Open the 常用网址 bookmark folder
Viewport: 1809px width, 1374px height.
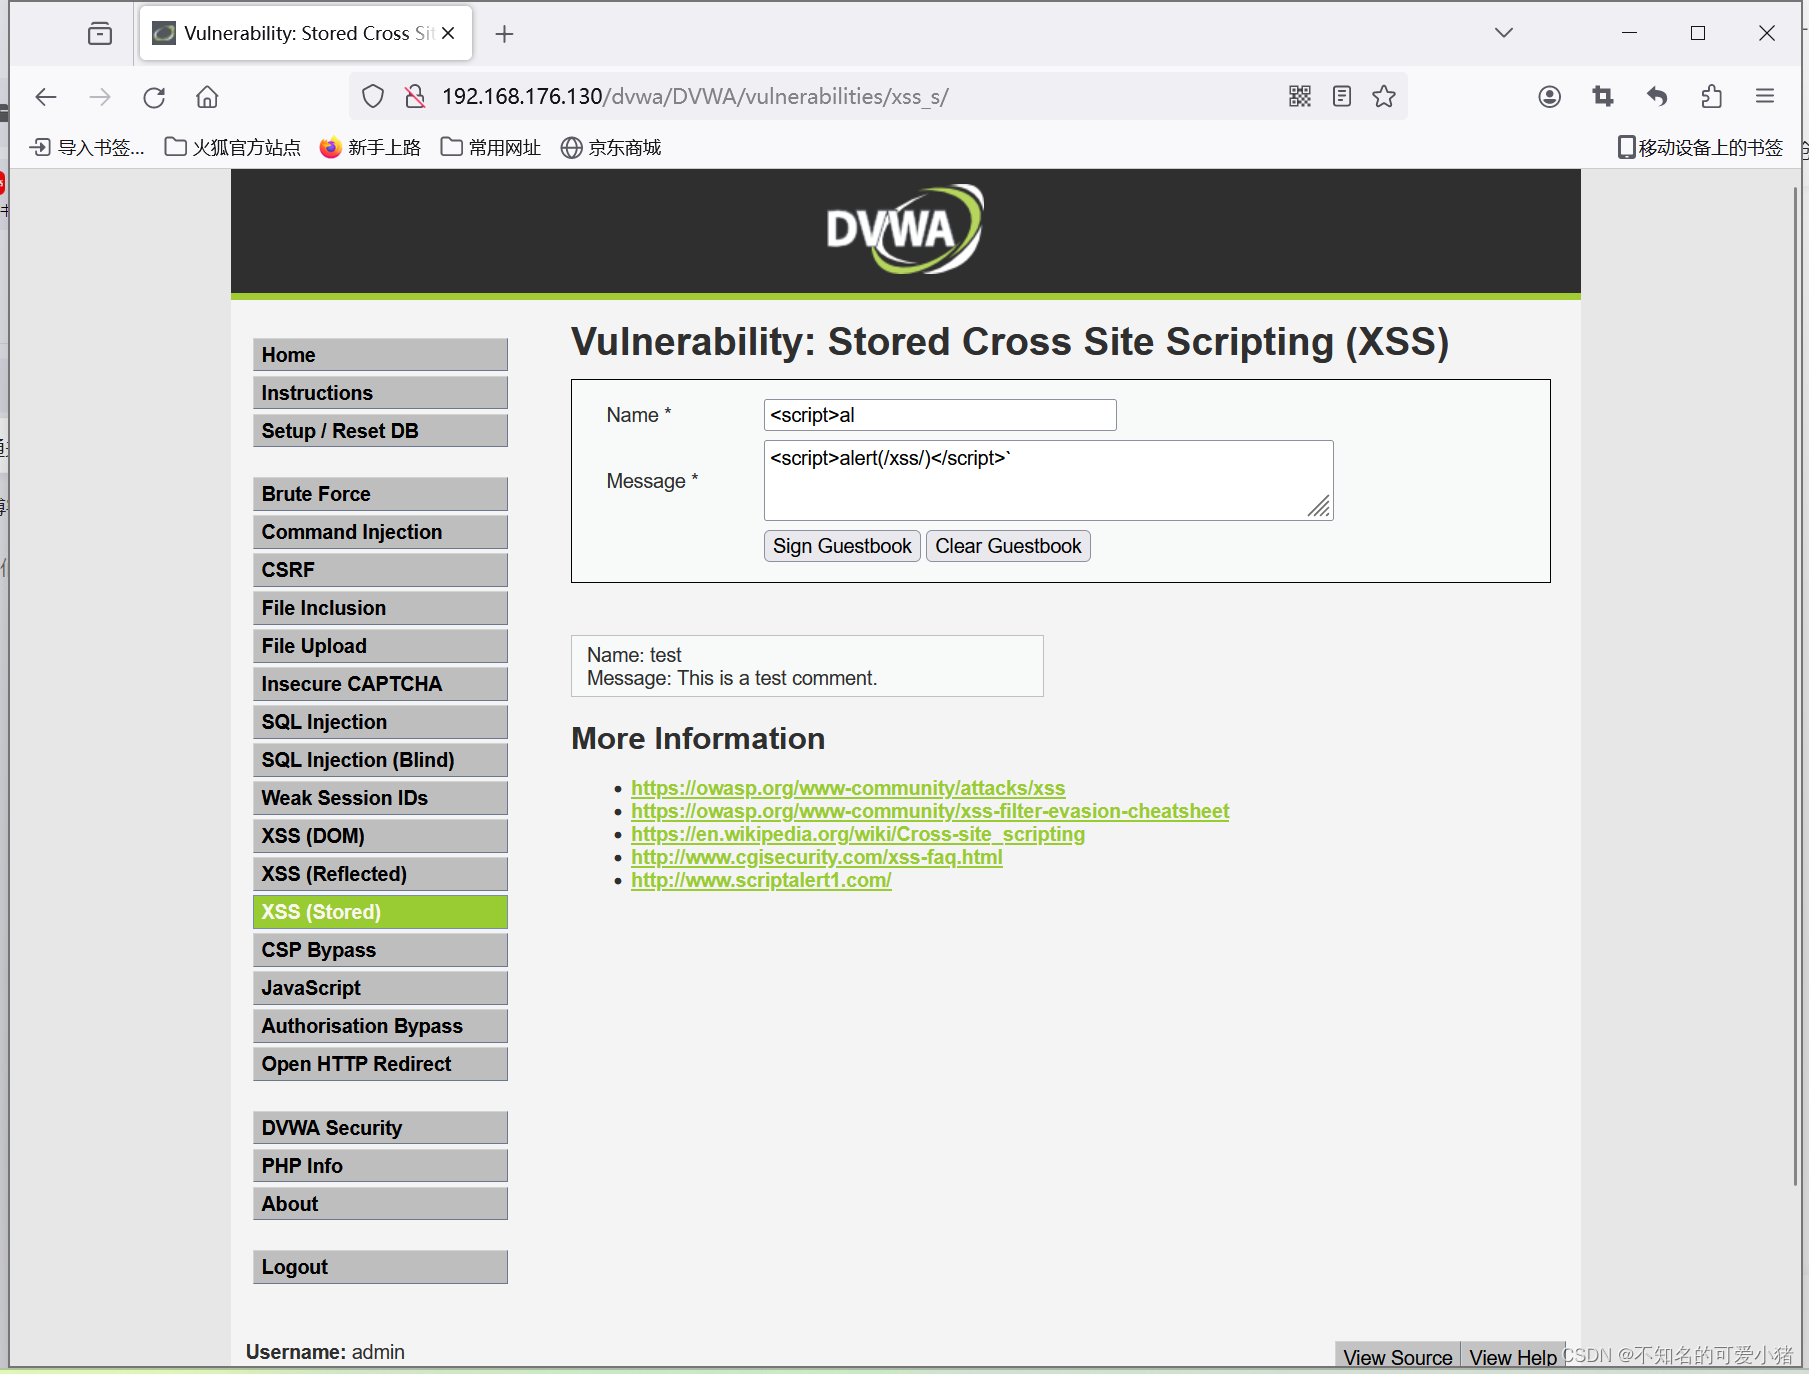point(491,148)
